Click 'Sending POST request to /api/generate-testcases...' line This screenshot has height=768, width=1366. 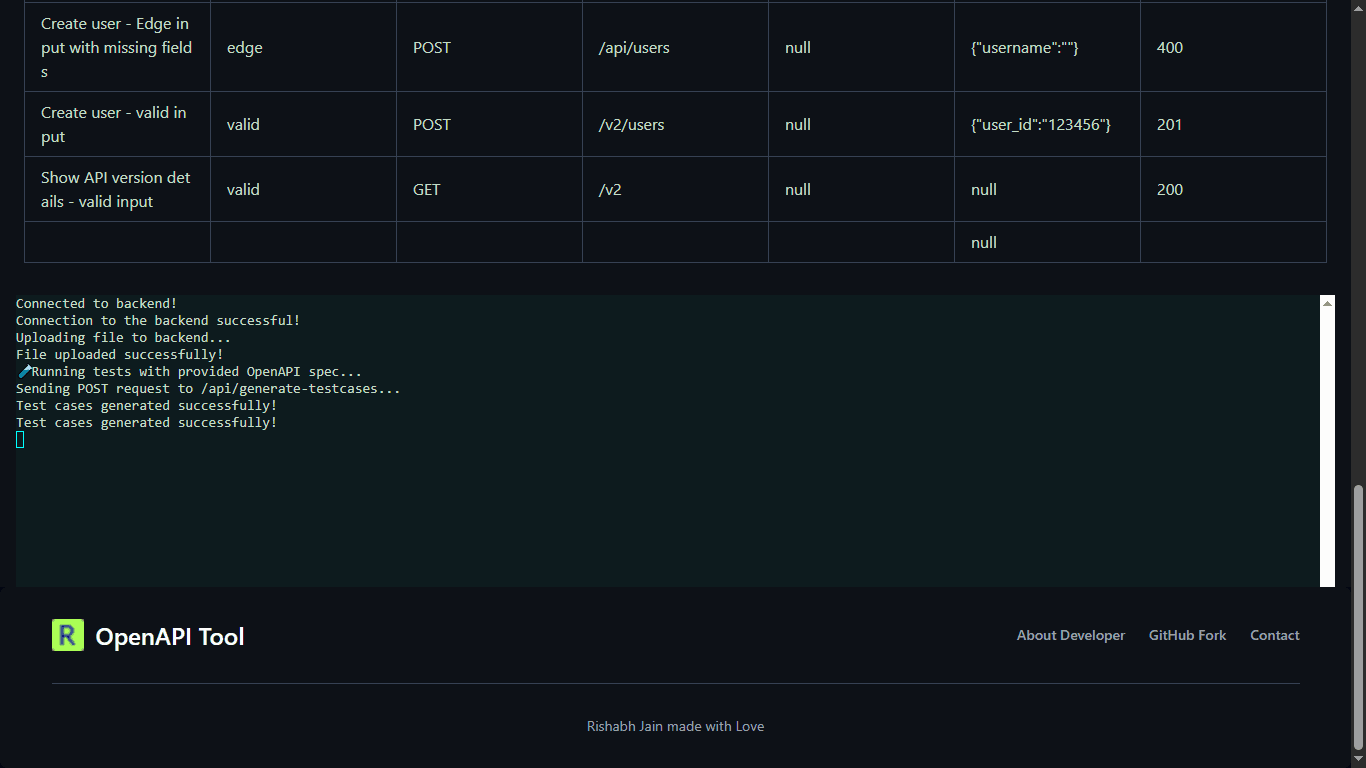tap(208, 388)
